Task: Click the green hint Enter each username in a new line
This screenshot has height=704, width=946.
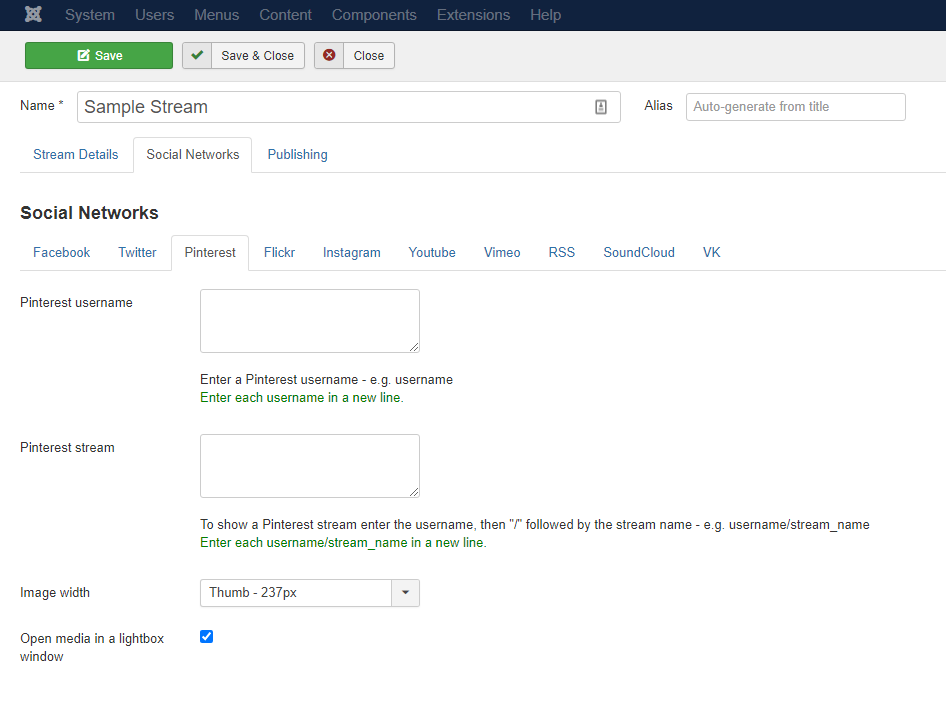Action: coord(302,398)
